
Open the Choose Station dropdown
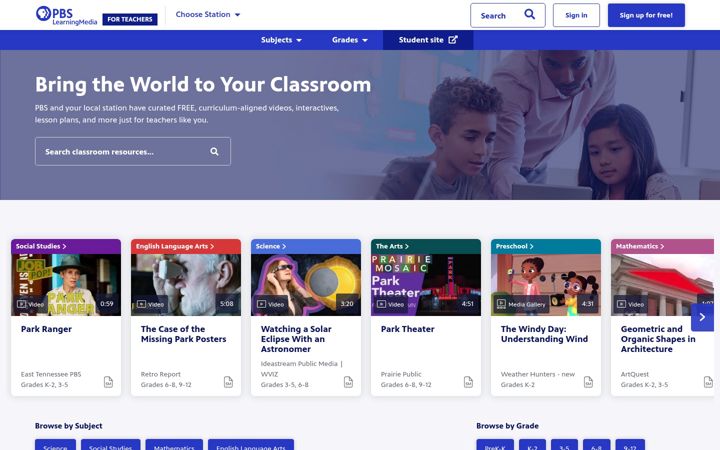click(x=208, y=15)
